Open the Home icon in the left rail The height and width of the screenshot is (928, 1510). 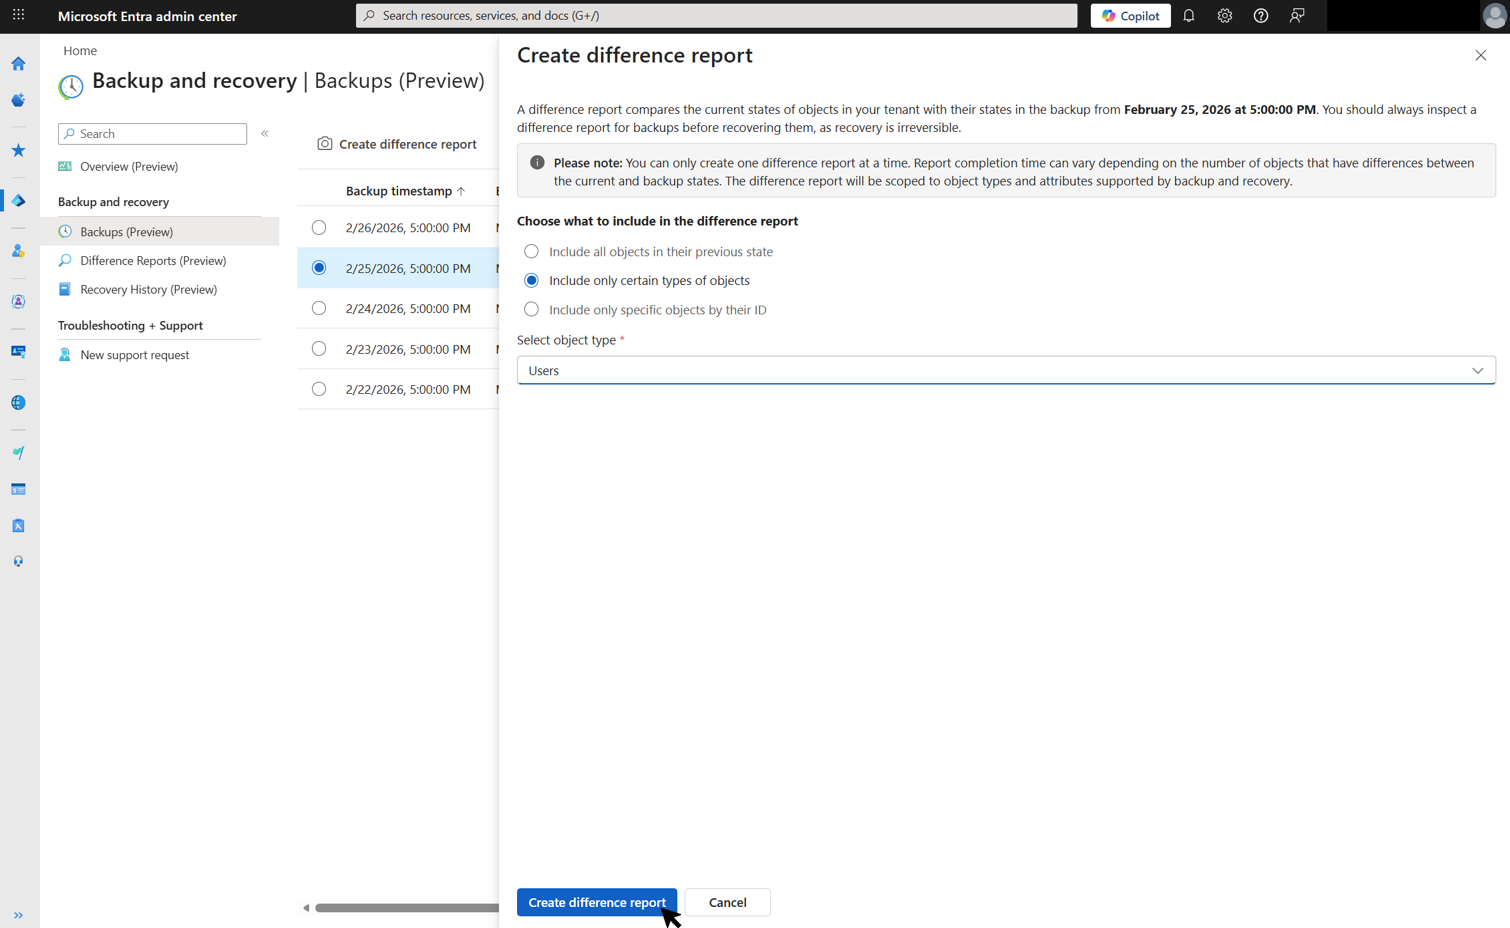click(18, 63)
